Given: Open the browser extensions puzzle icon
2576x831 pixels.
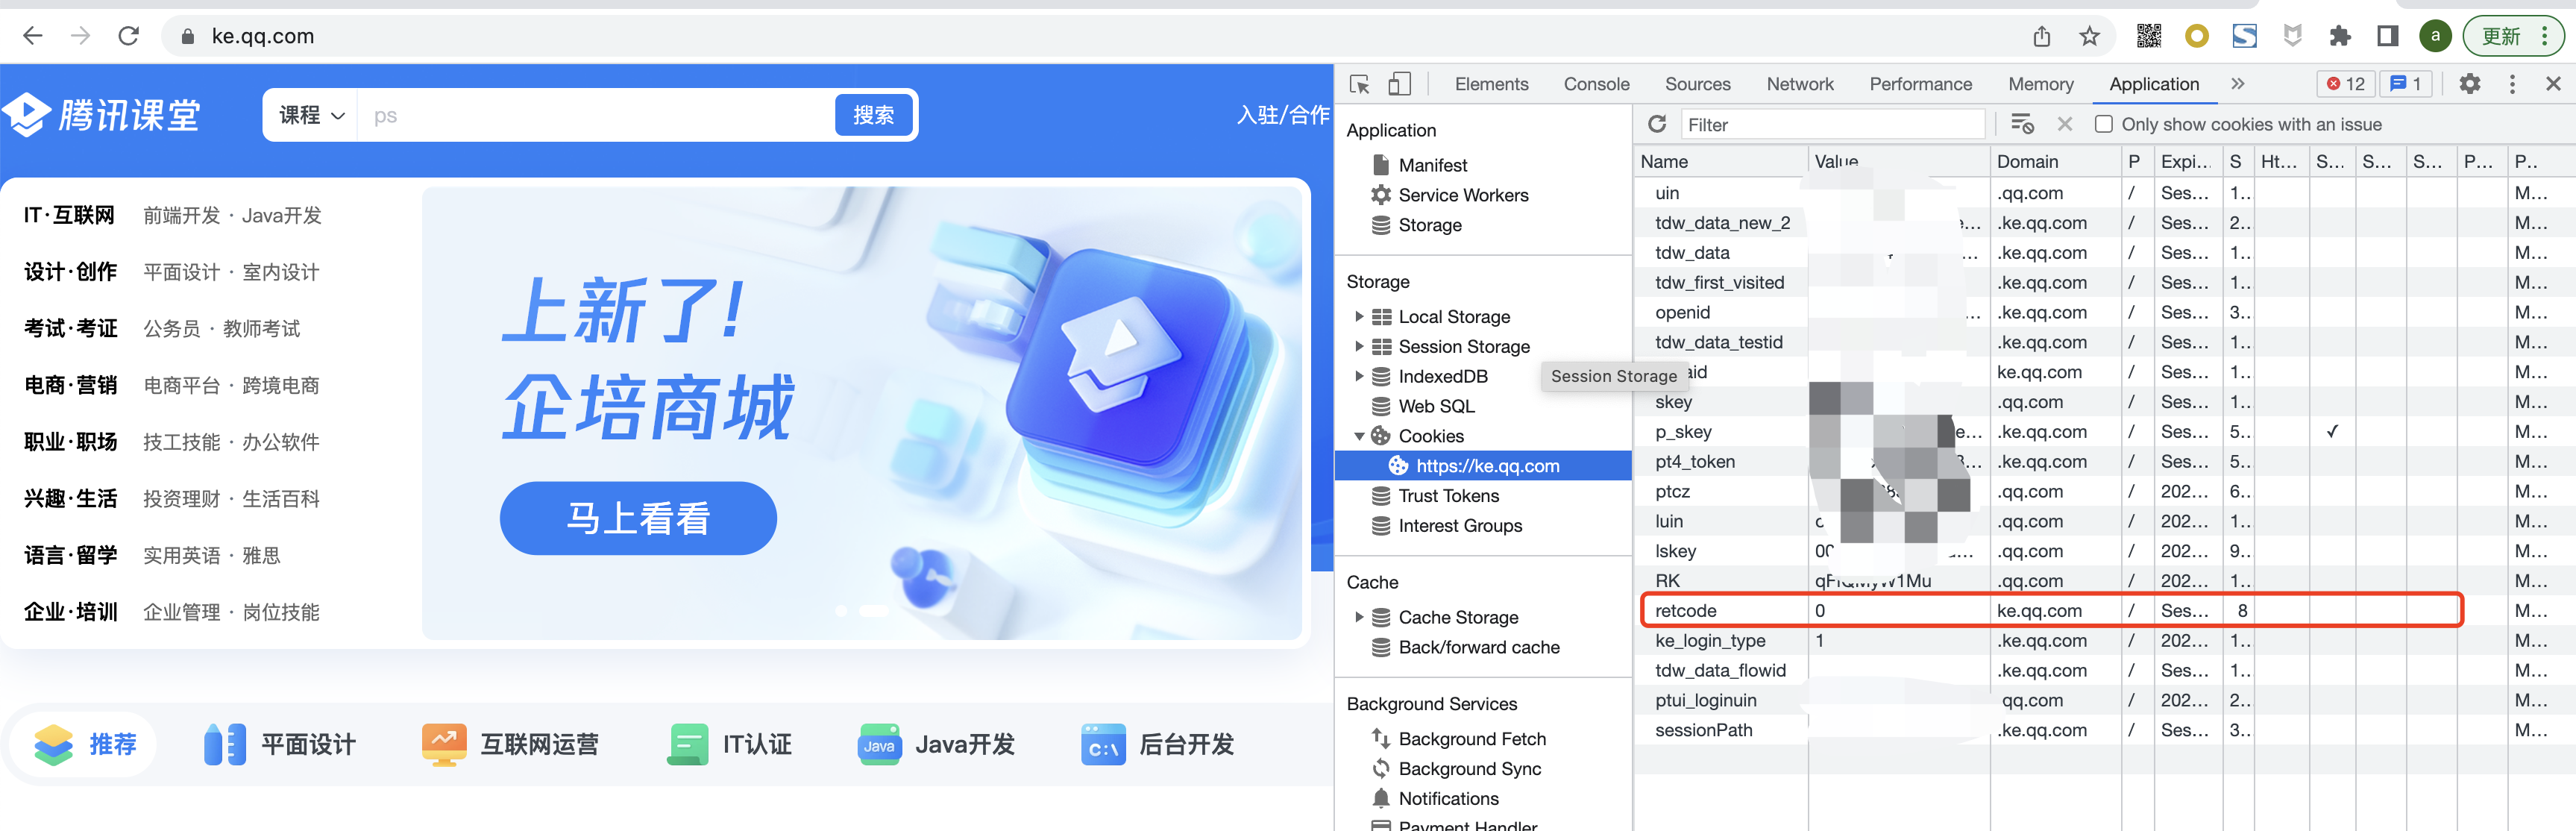Looking at the screenshot, I should pos(2339,37).
